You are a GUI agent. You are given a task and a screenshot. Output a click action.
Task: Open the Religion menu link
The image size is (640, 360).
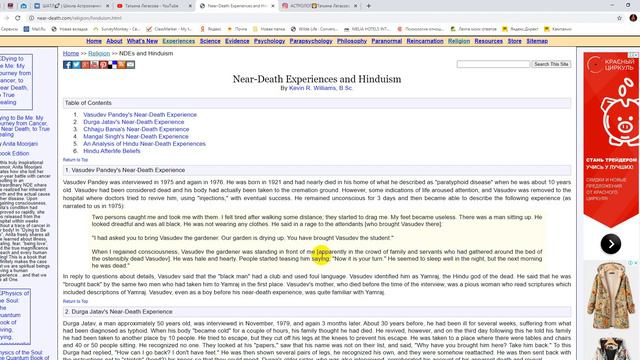pos(459,41)
